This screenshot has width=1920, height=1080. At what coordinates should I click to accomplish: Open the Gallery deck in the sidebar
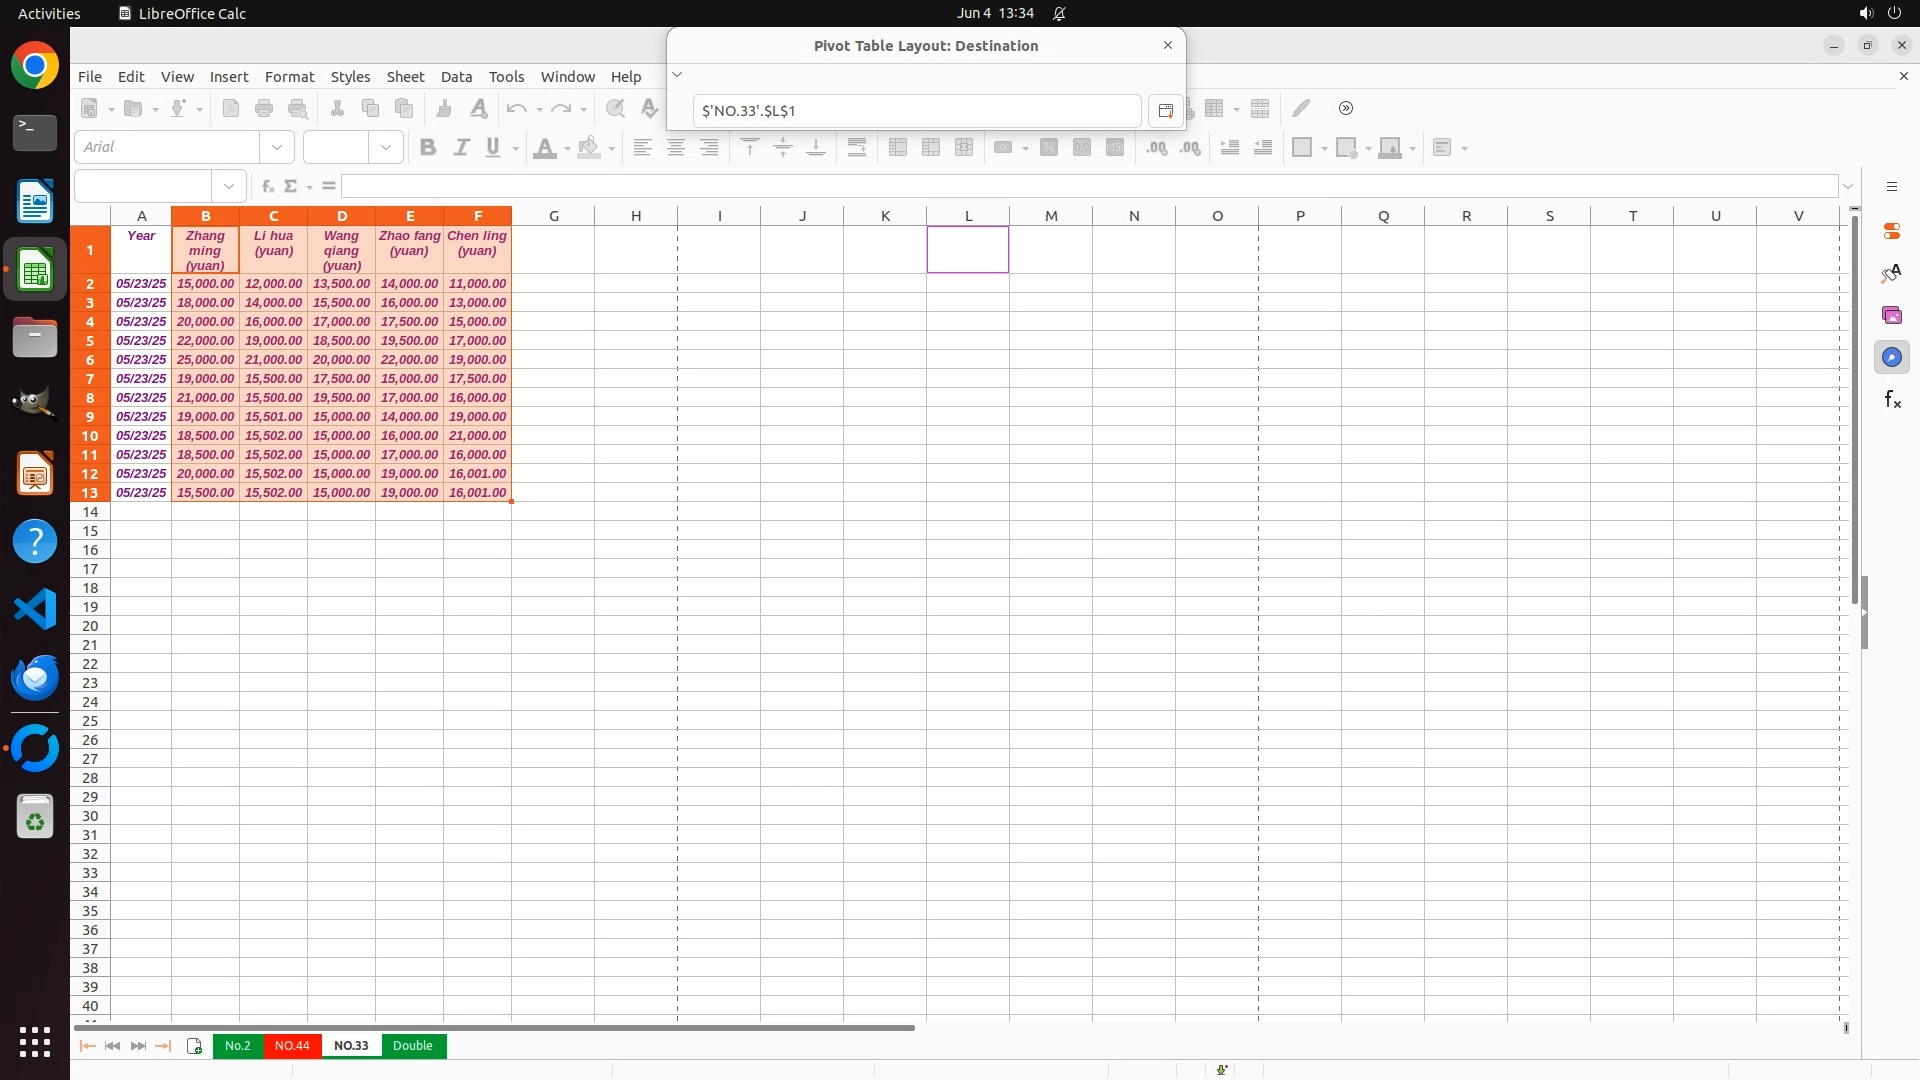(1891, 315)
